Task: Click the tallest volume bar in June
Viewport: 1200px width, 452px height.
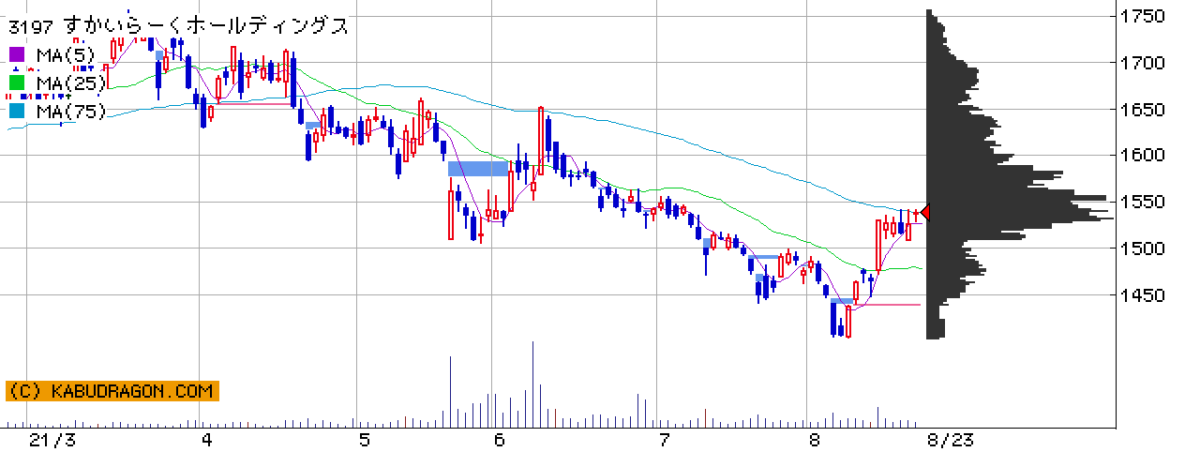Action: tap(532, 385)
